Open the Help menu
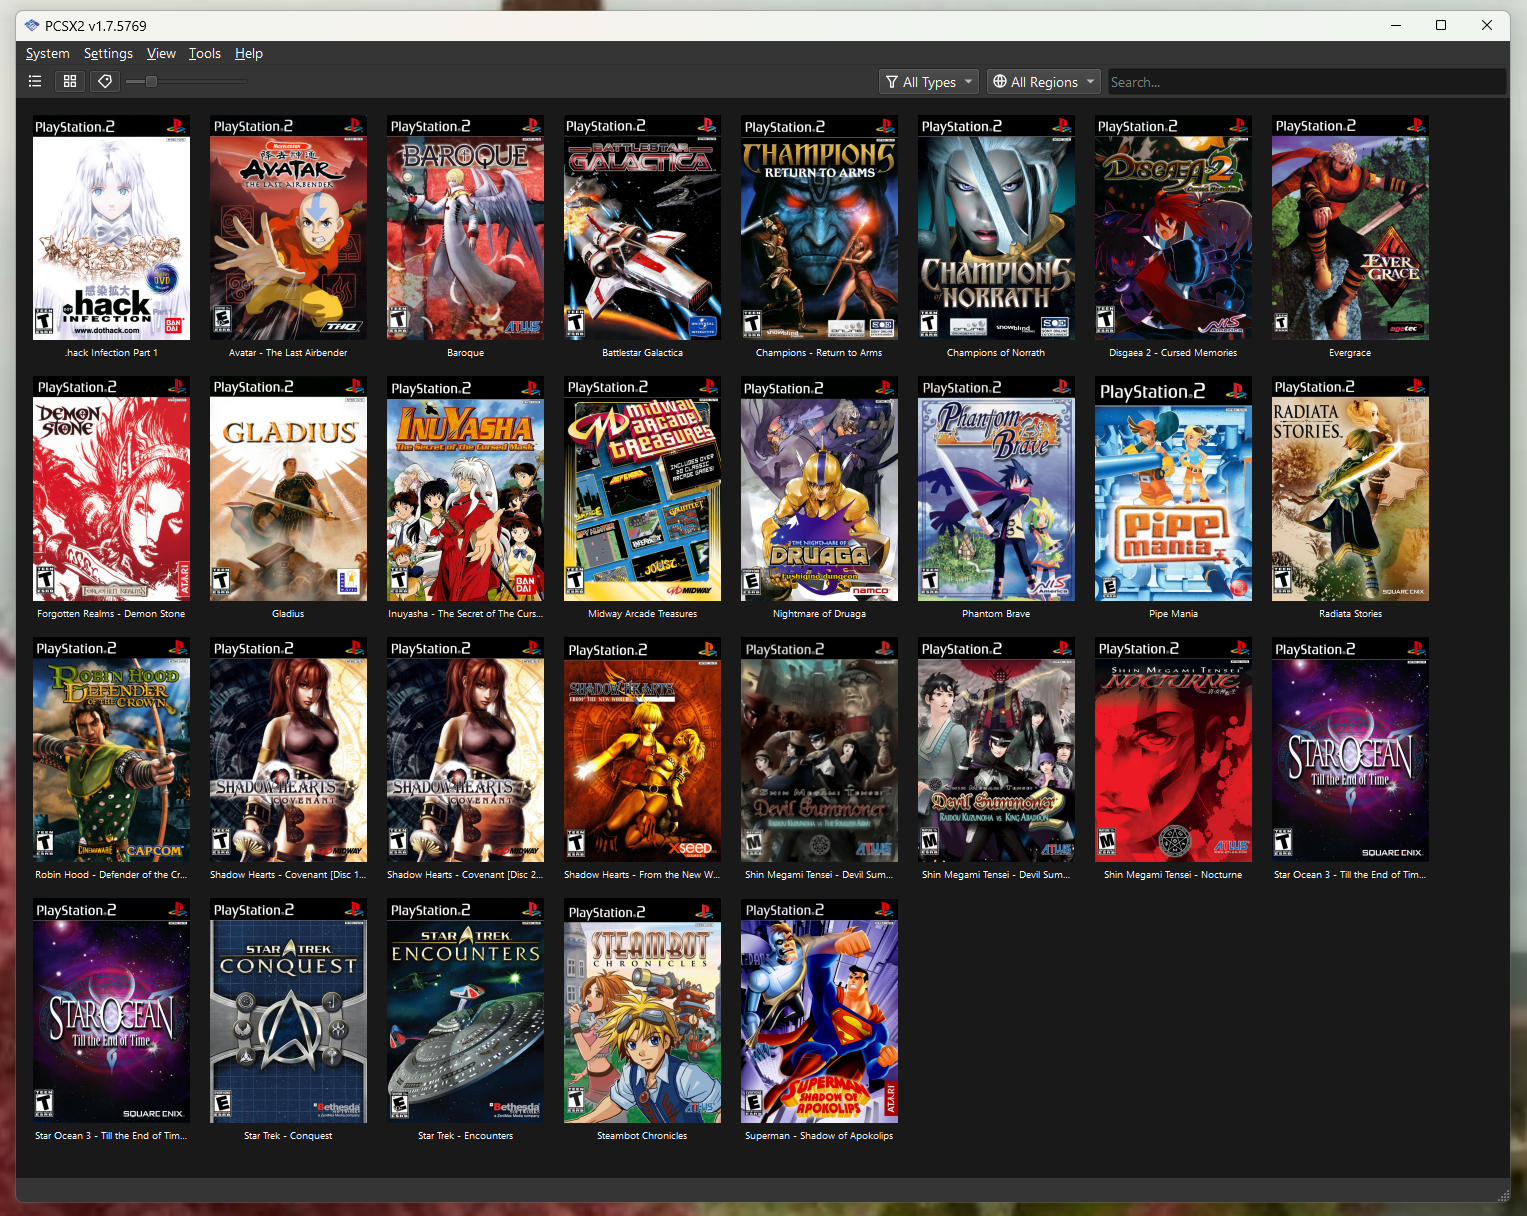The width and height of the screenshot is (1527, 1216). (249, 54)
